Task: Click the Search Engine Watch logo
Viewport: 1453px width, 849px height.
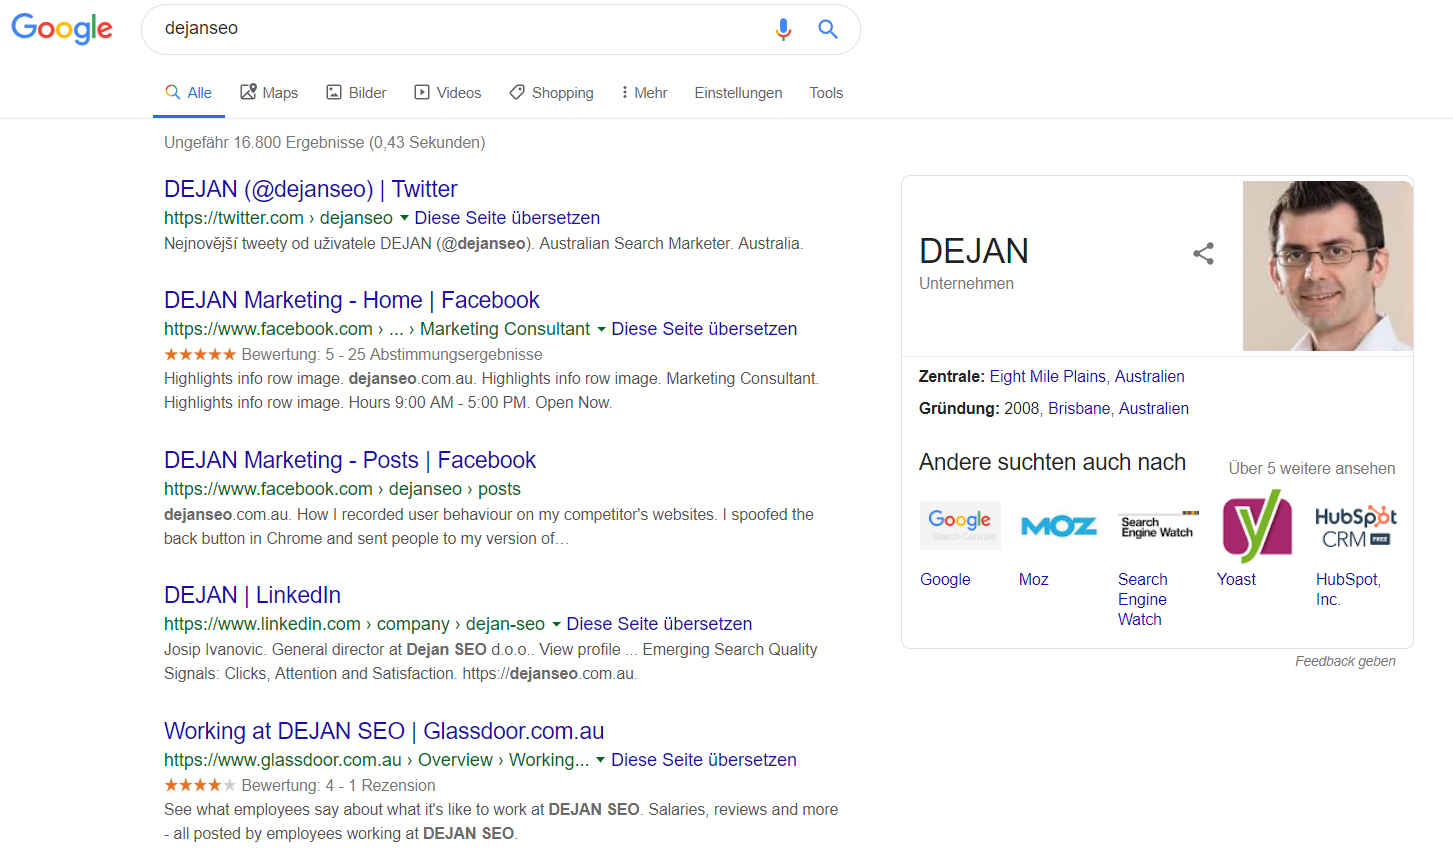Action: pos(1157,524)
